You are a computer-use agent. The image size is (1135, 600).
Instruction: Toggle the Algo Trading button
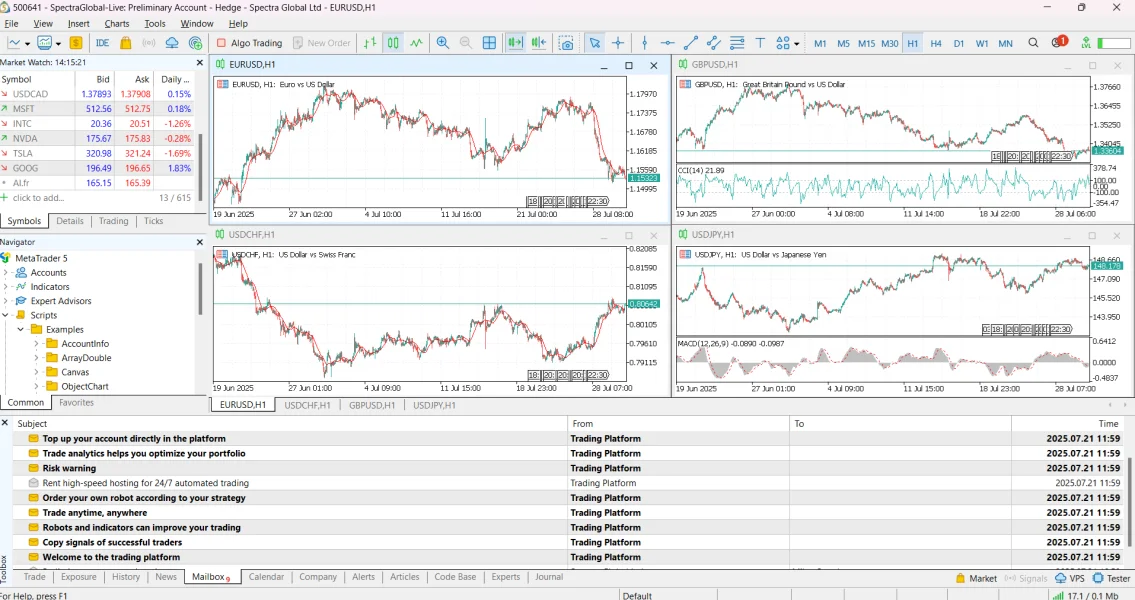pyautogui.click(x=248, y=43)
